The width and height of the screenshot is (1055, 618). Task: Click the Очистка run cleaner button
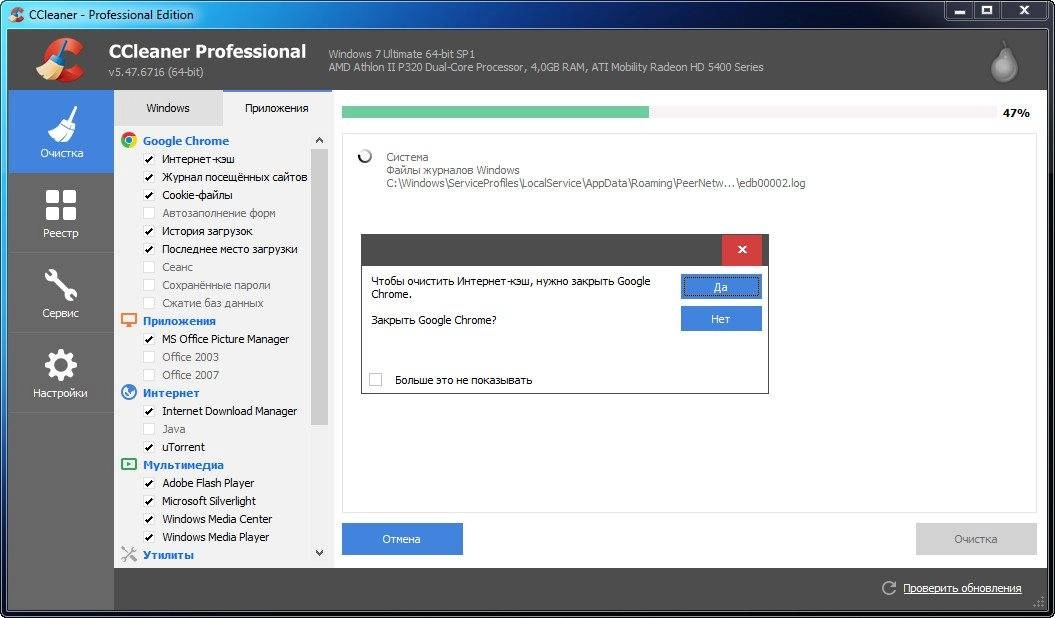point(976,539)
